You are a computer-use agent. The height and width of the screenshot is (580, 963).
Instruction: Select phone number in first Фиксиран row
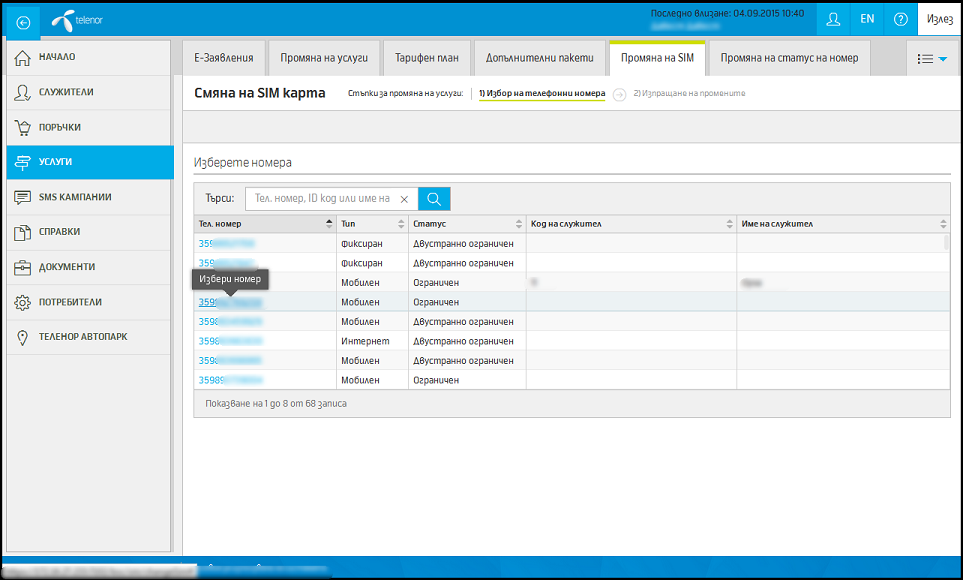[226, 244]
